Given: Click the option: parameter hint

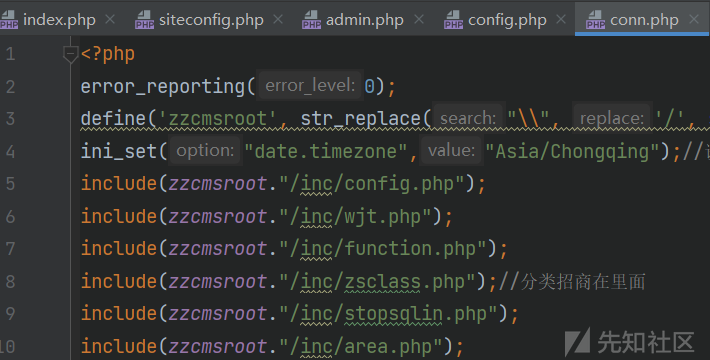Looking at the screenshot, I should click(205, 150).
